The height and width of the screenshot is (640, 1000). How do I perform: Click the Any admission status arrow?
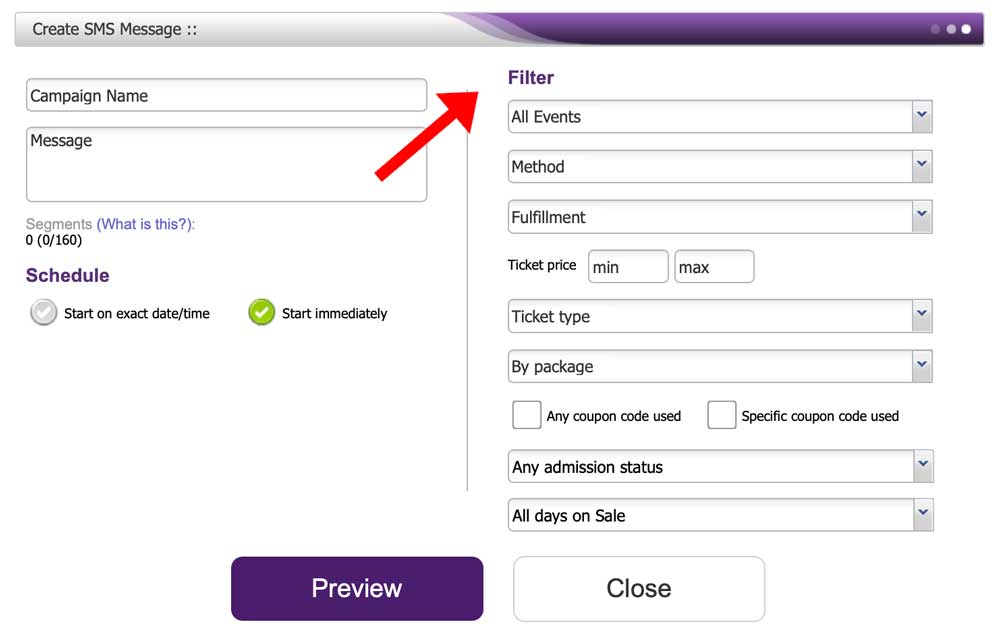pos(921,466)
